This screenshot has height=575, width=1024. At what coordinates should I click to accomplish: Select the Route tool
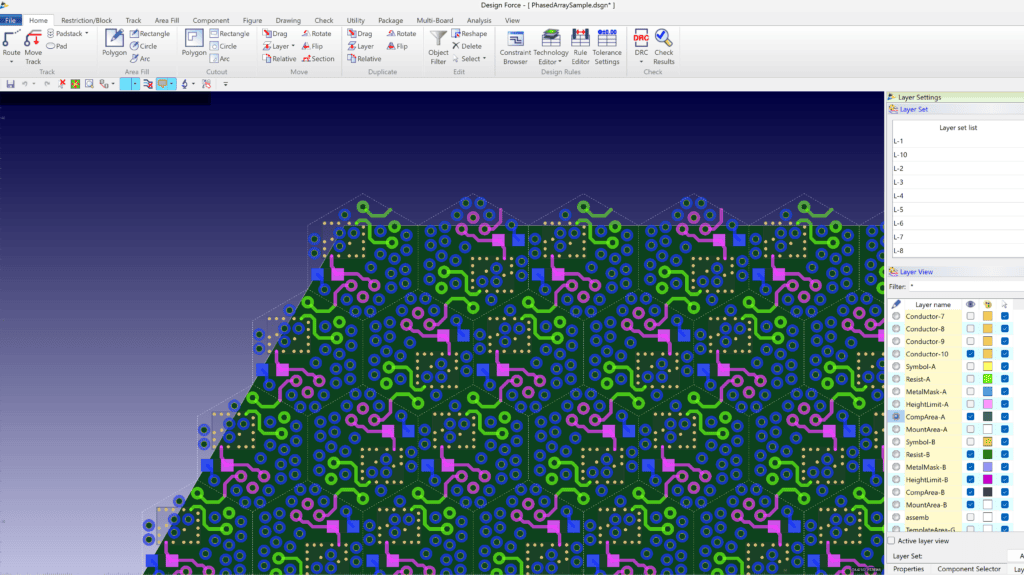pyautogui.click(x=11, y=42)
